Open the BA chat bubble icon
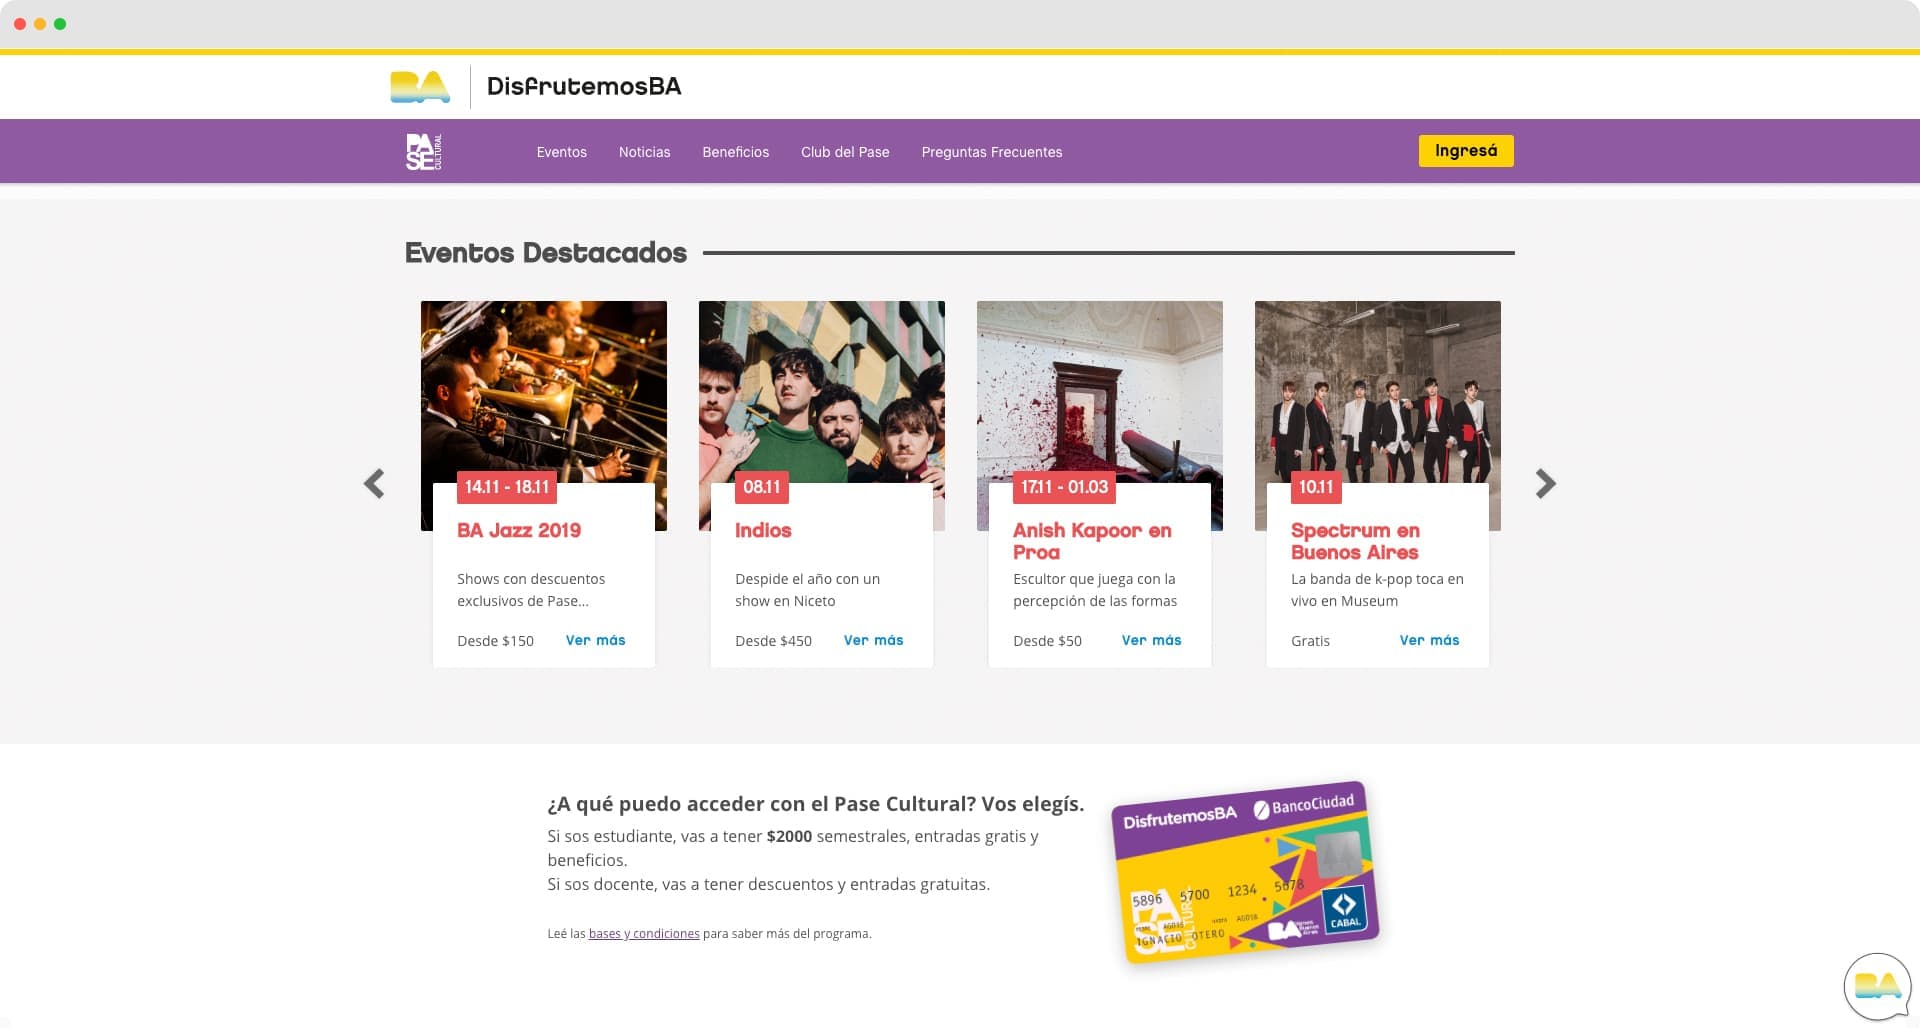1920x1028 pixels. coord(1877,986)
